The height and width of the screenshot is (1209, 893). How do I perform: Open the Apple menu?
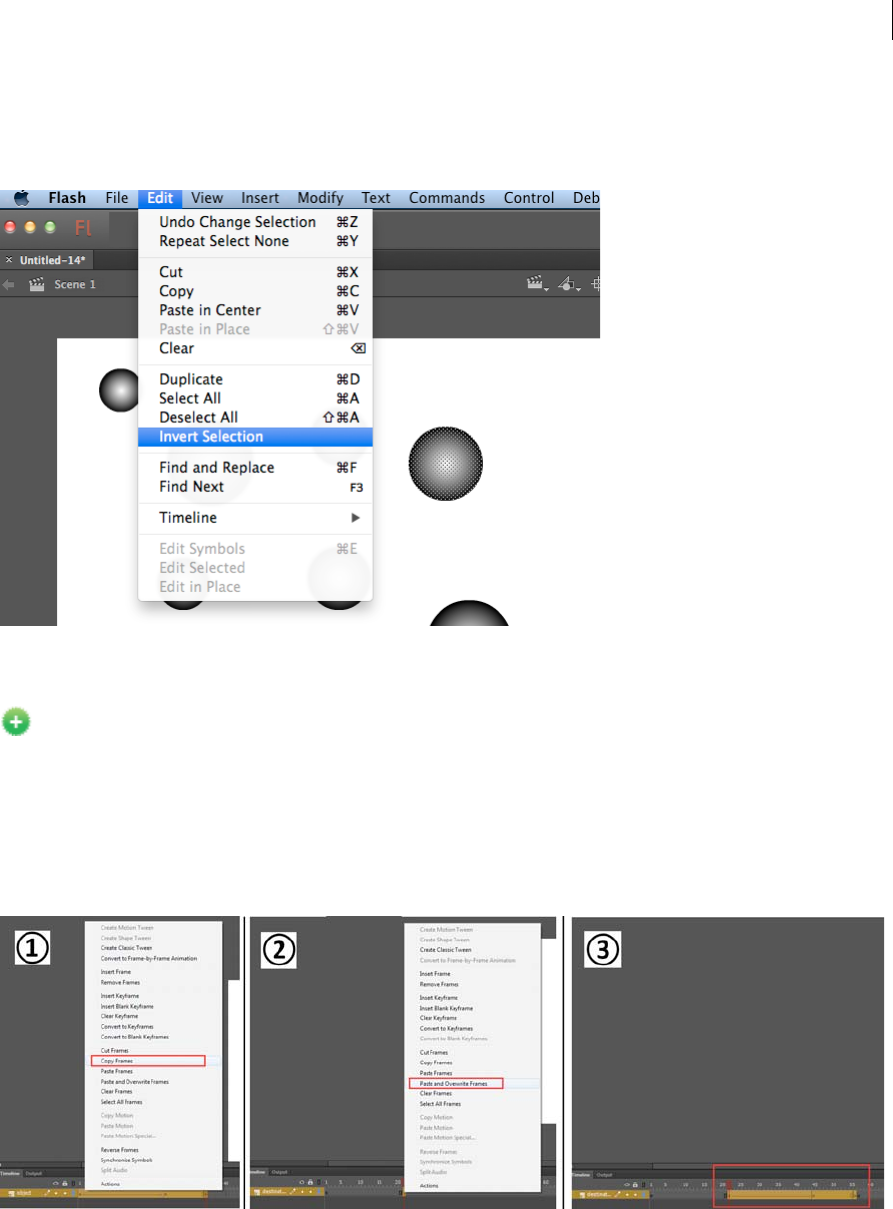(21, 198)
